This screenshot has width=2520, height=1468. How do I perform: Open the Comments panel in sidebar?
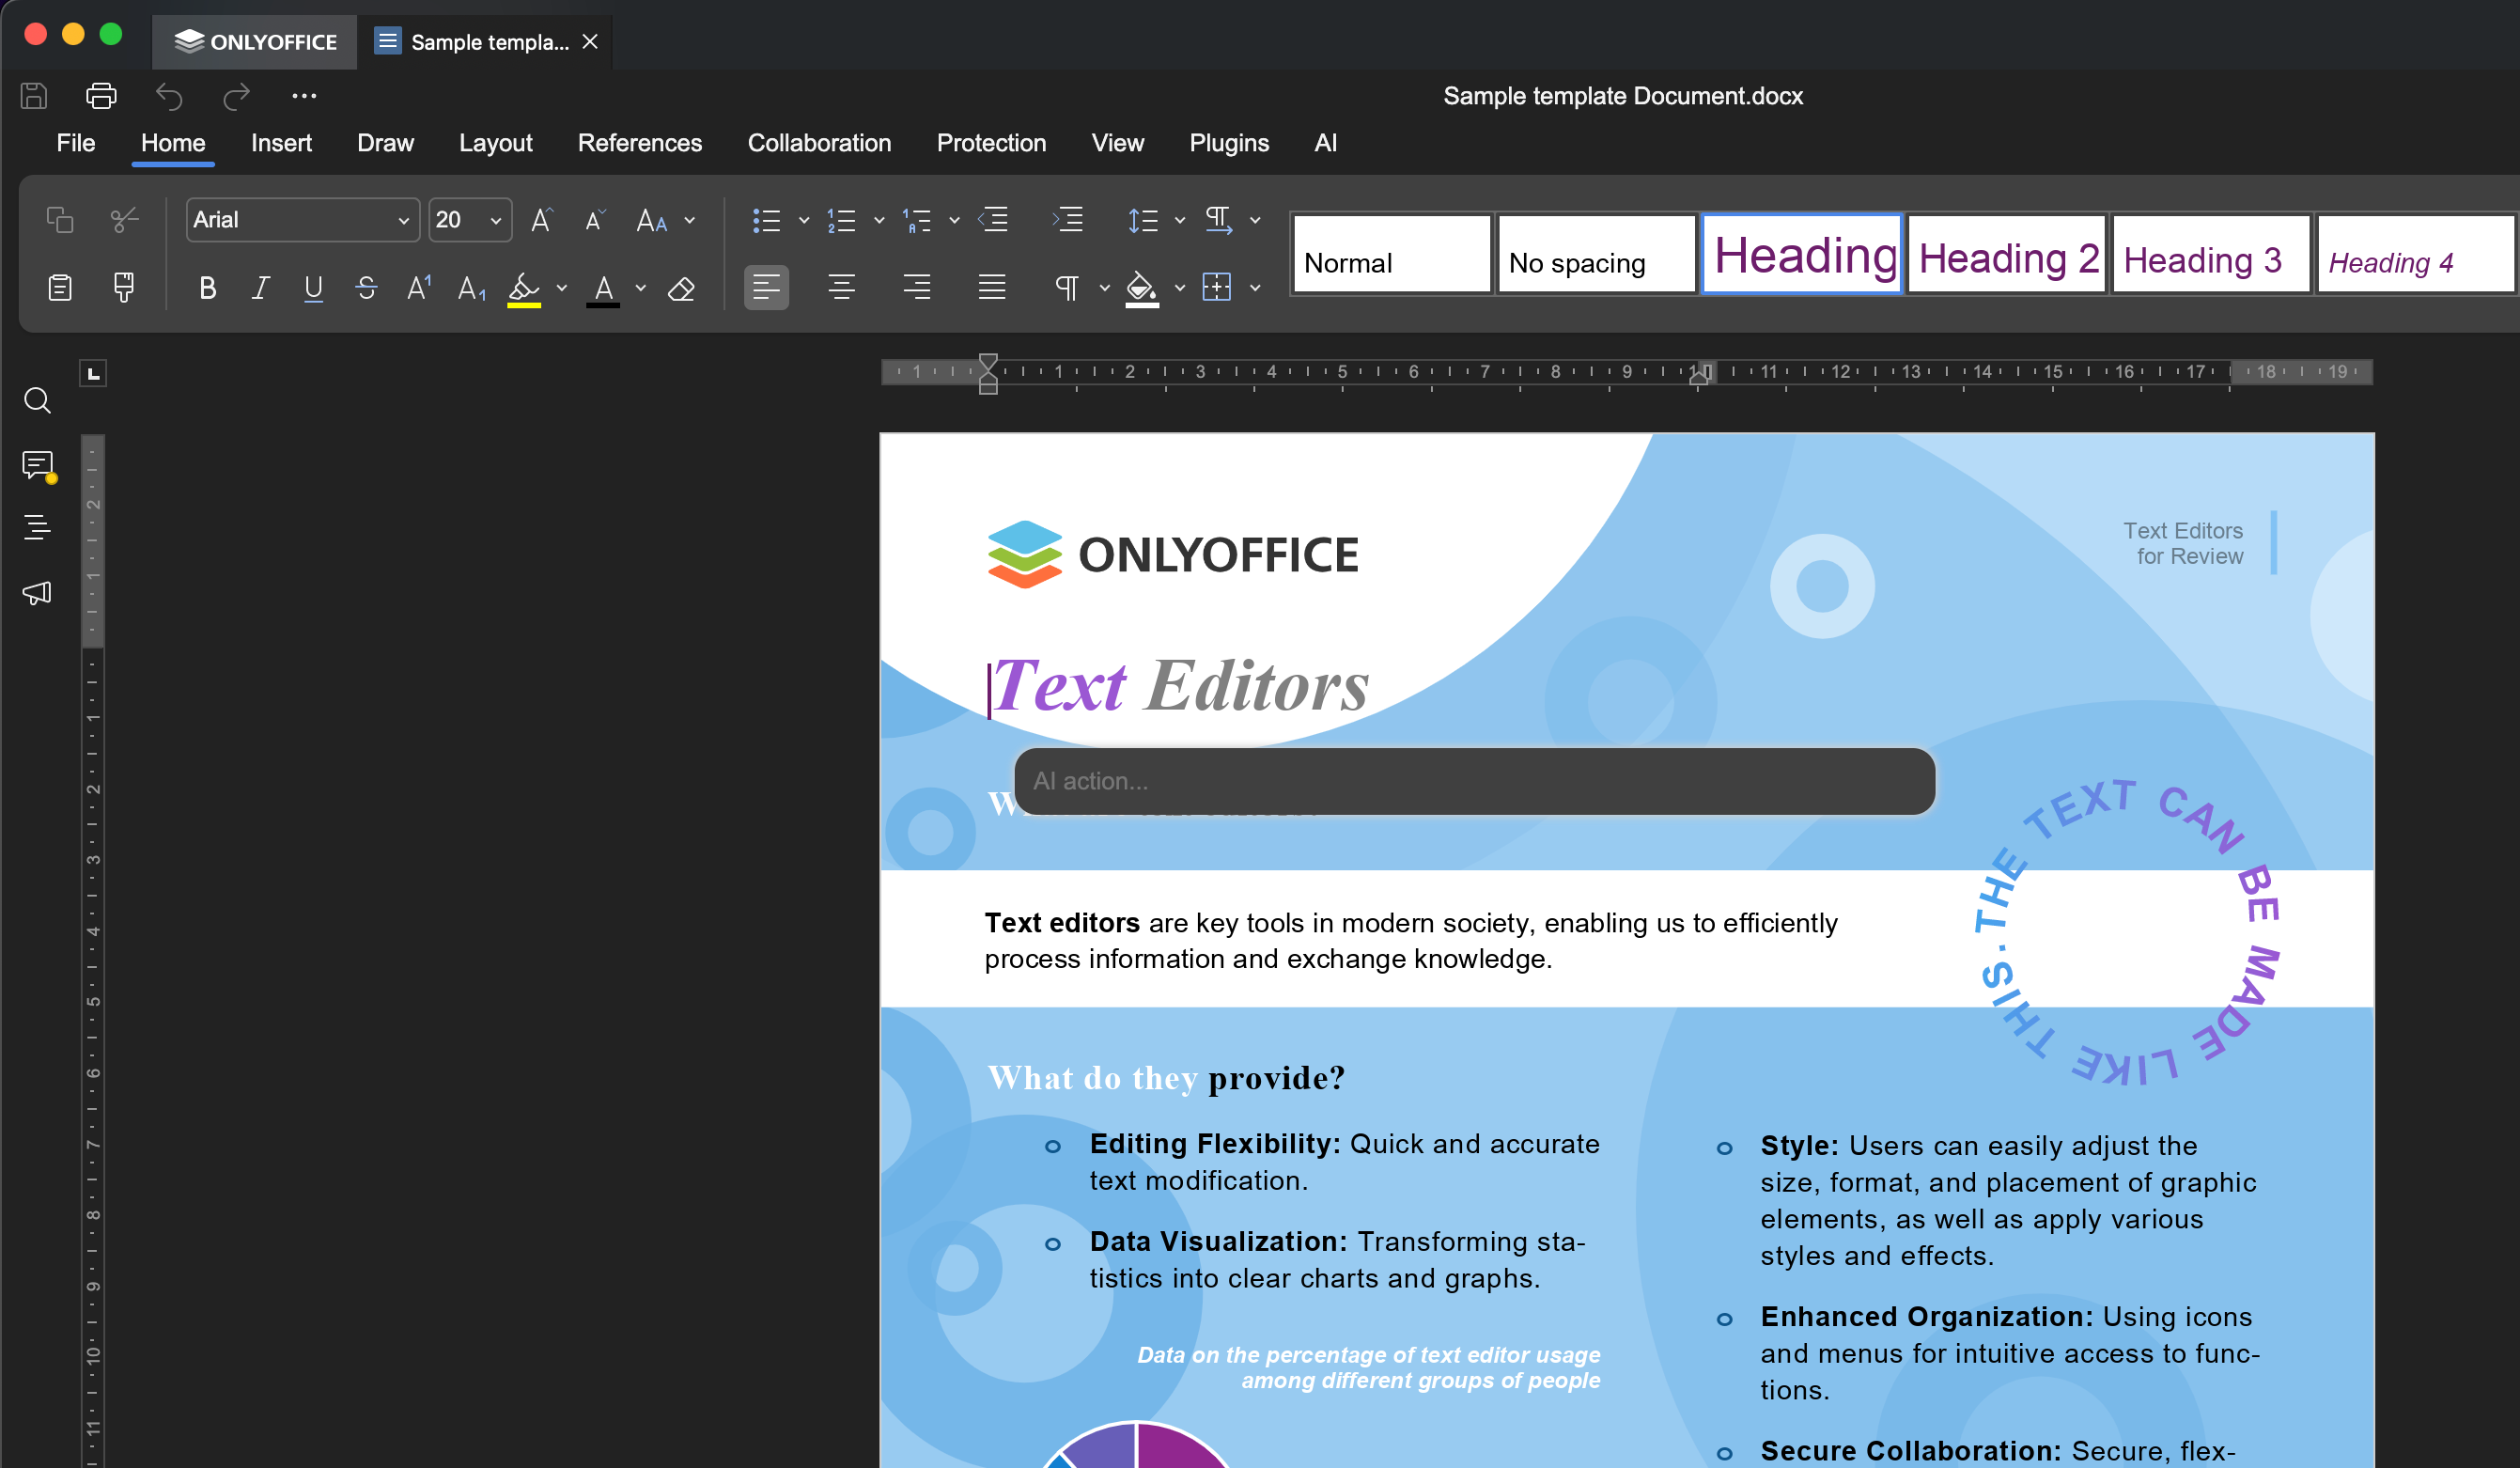coord(38,465)
